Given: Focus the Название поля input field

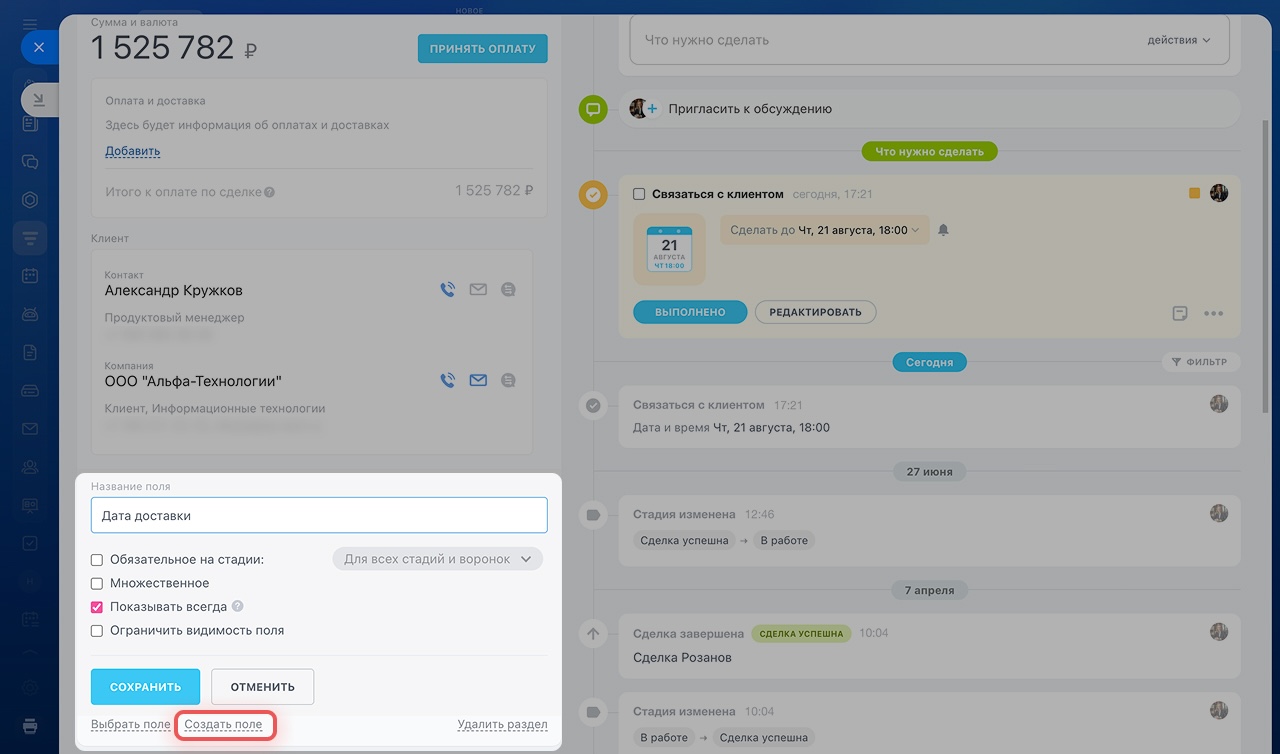Looking at the screenshot, I should tap(319, 515).
